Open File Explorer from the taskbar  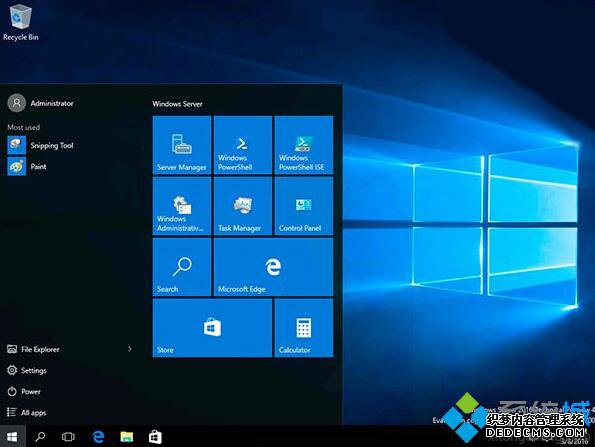tap(127, 437)
